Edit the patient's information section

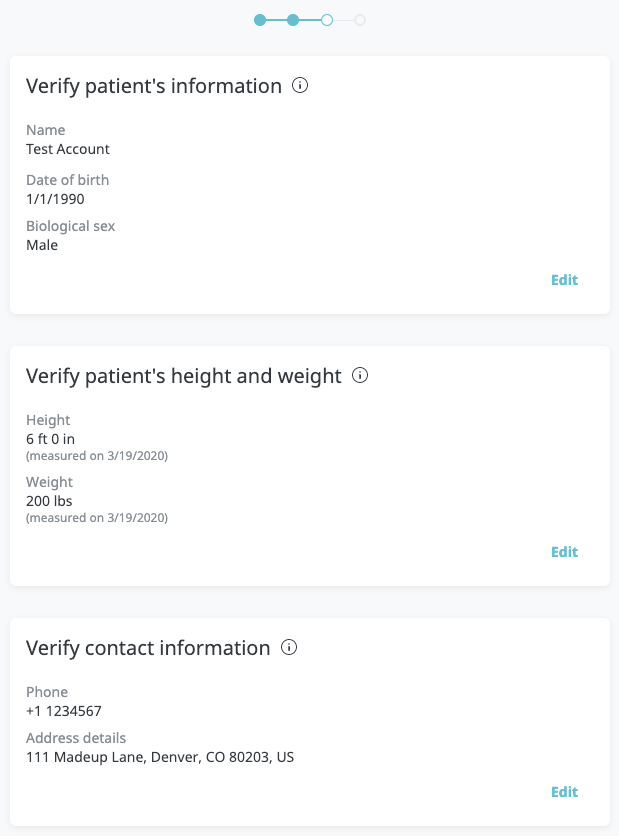coord(564,280)
